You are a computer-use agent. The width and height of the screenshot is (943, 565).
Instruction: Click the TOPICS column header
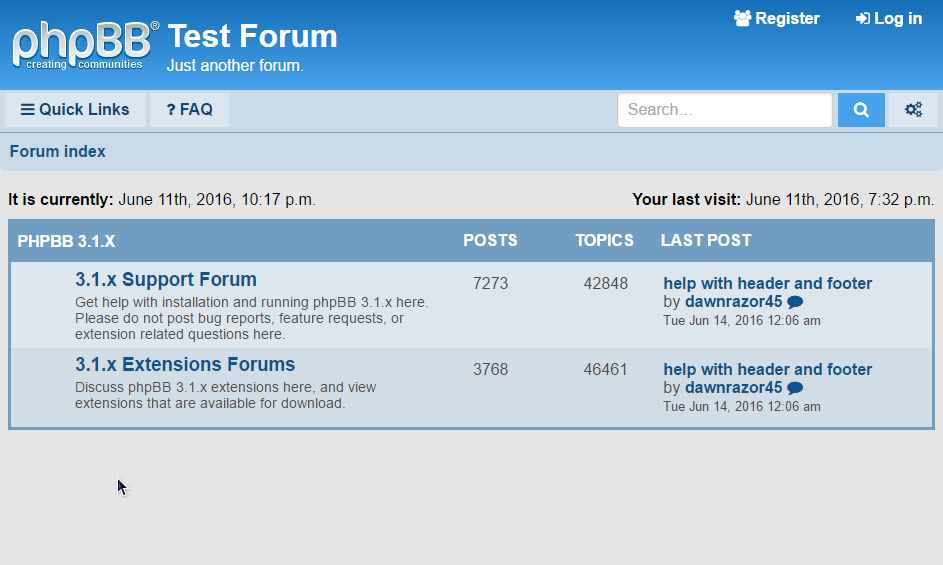[x=604, y=241]
